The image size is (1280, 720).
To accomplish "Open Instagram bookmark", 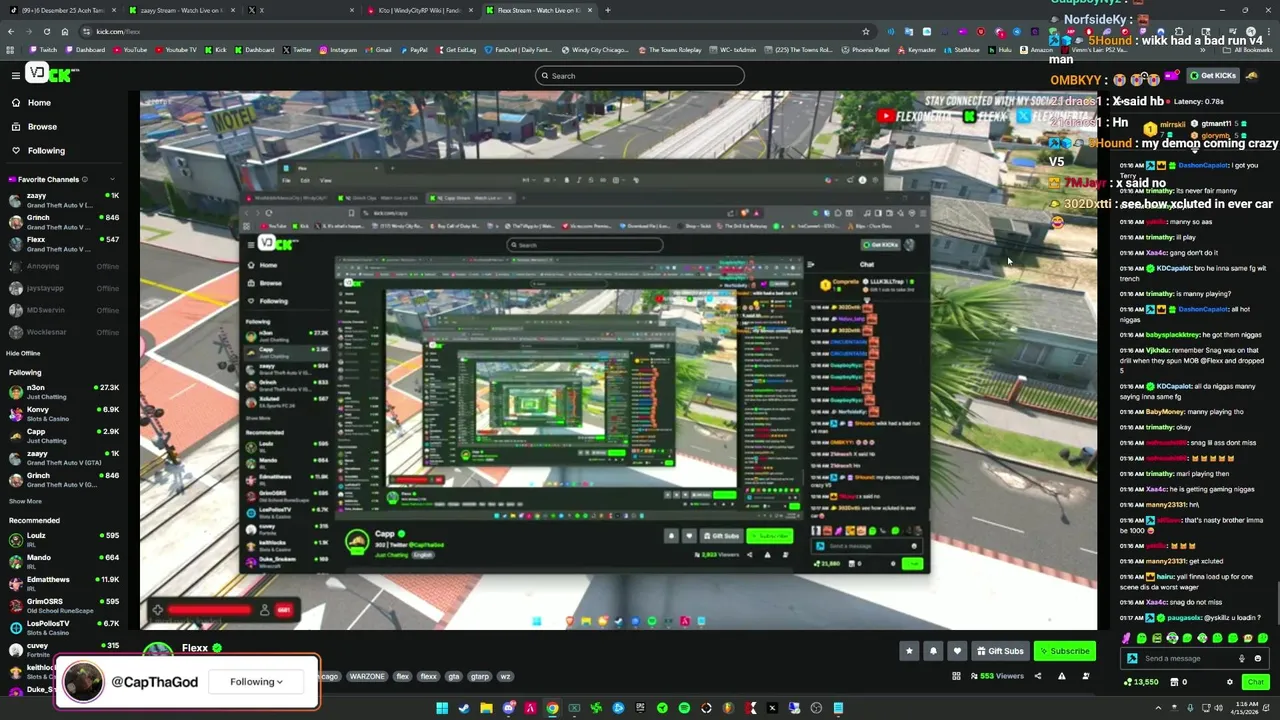I will [338, 49].
